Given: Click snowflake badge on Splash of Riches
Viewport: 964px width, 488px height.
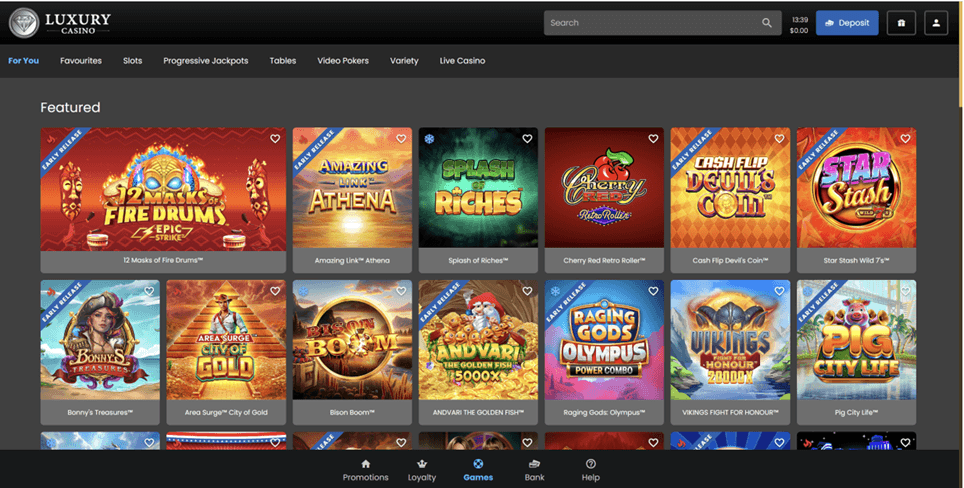Looking at the screenshot, I should tap(429, 139).
